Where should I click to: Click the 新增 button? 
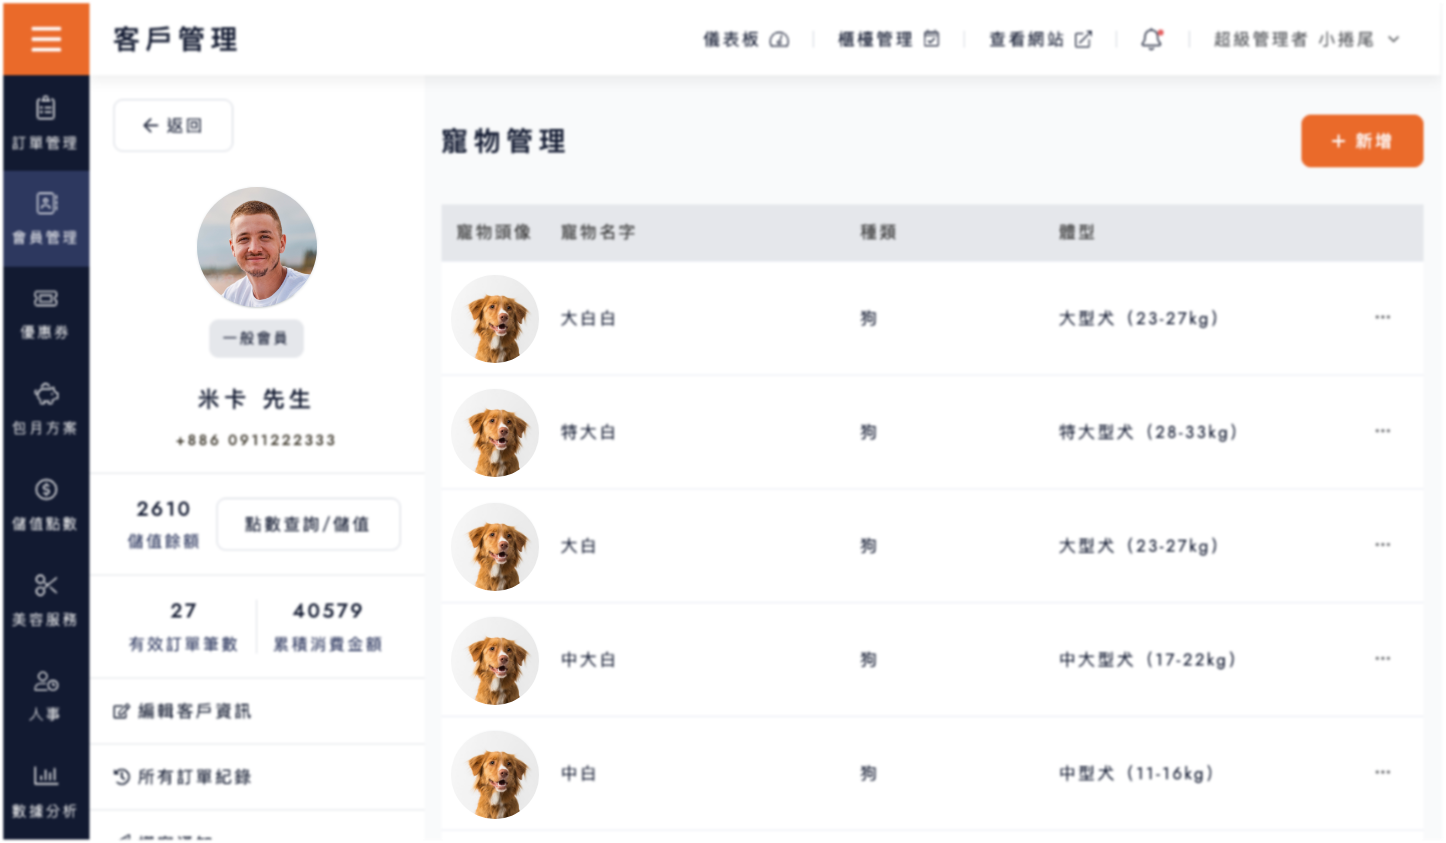tap(1362, 141)
